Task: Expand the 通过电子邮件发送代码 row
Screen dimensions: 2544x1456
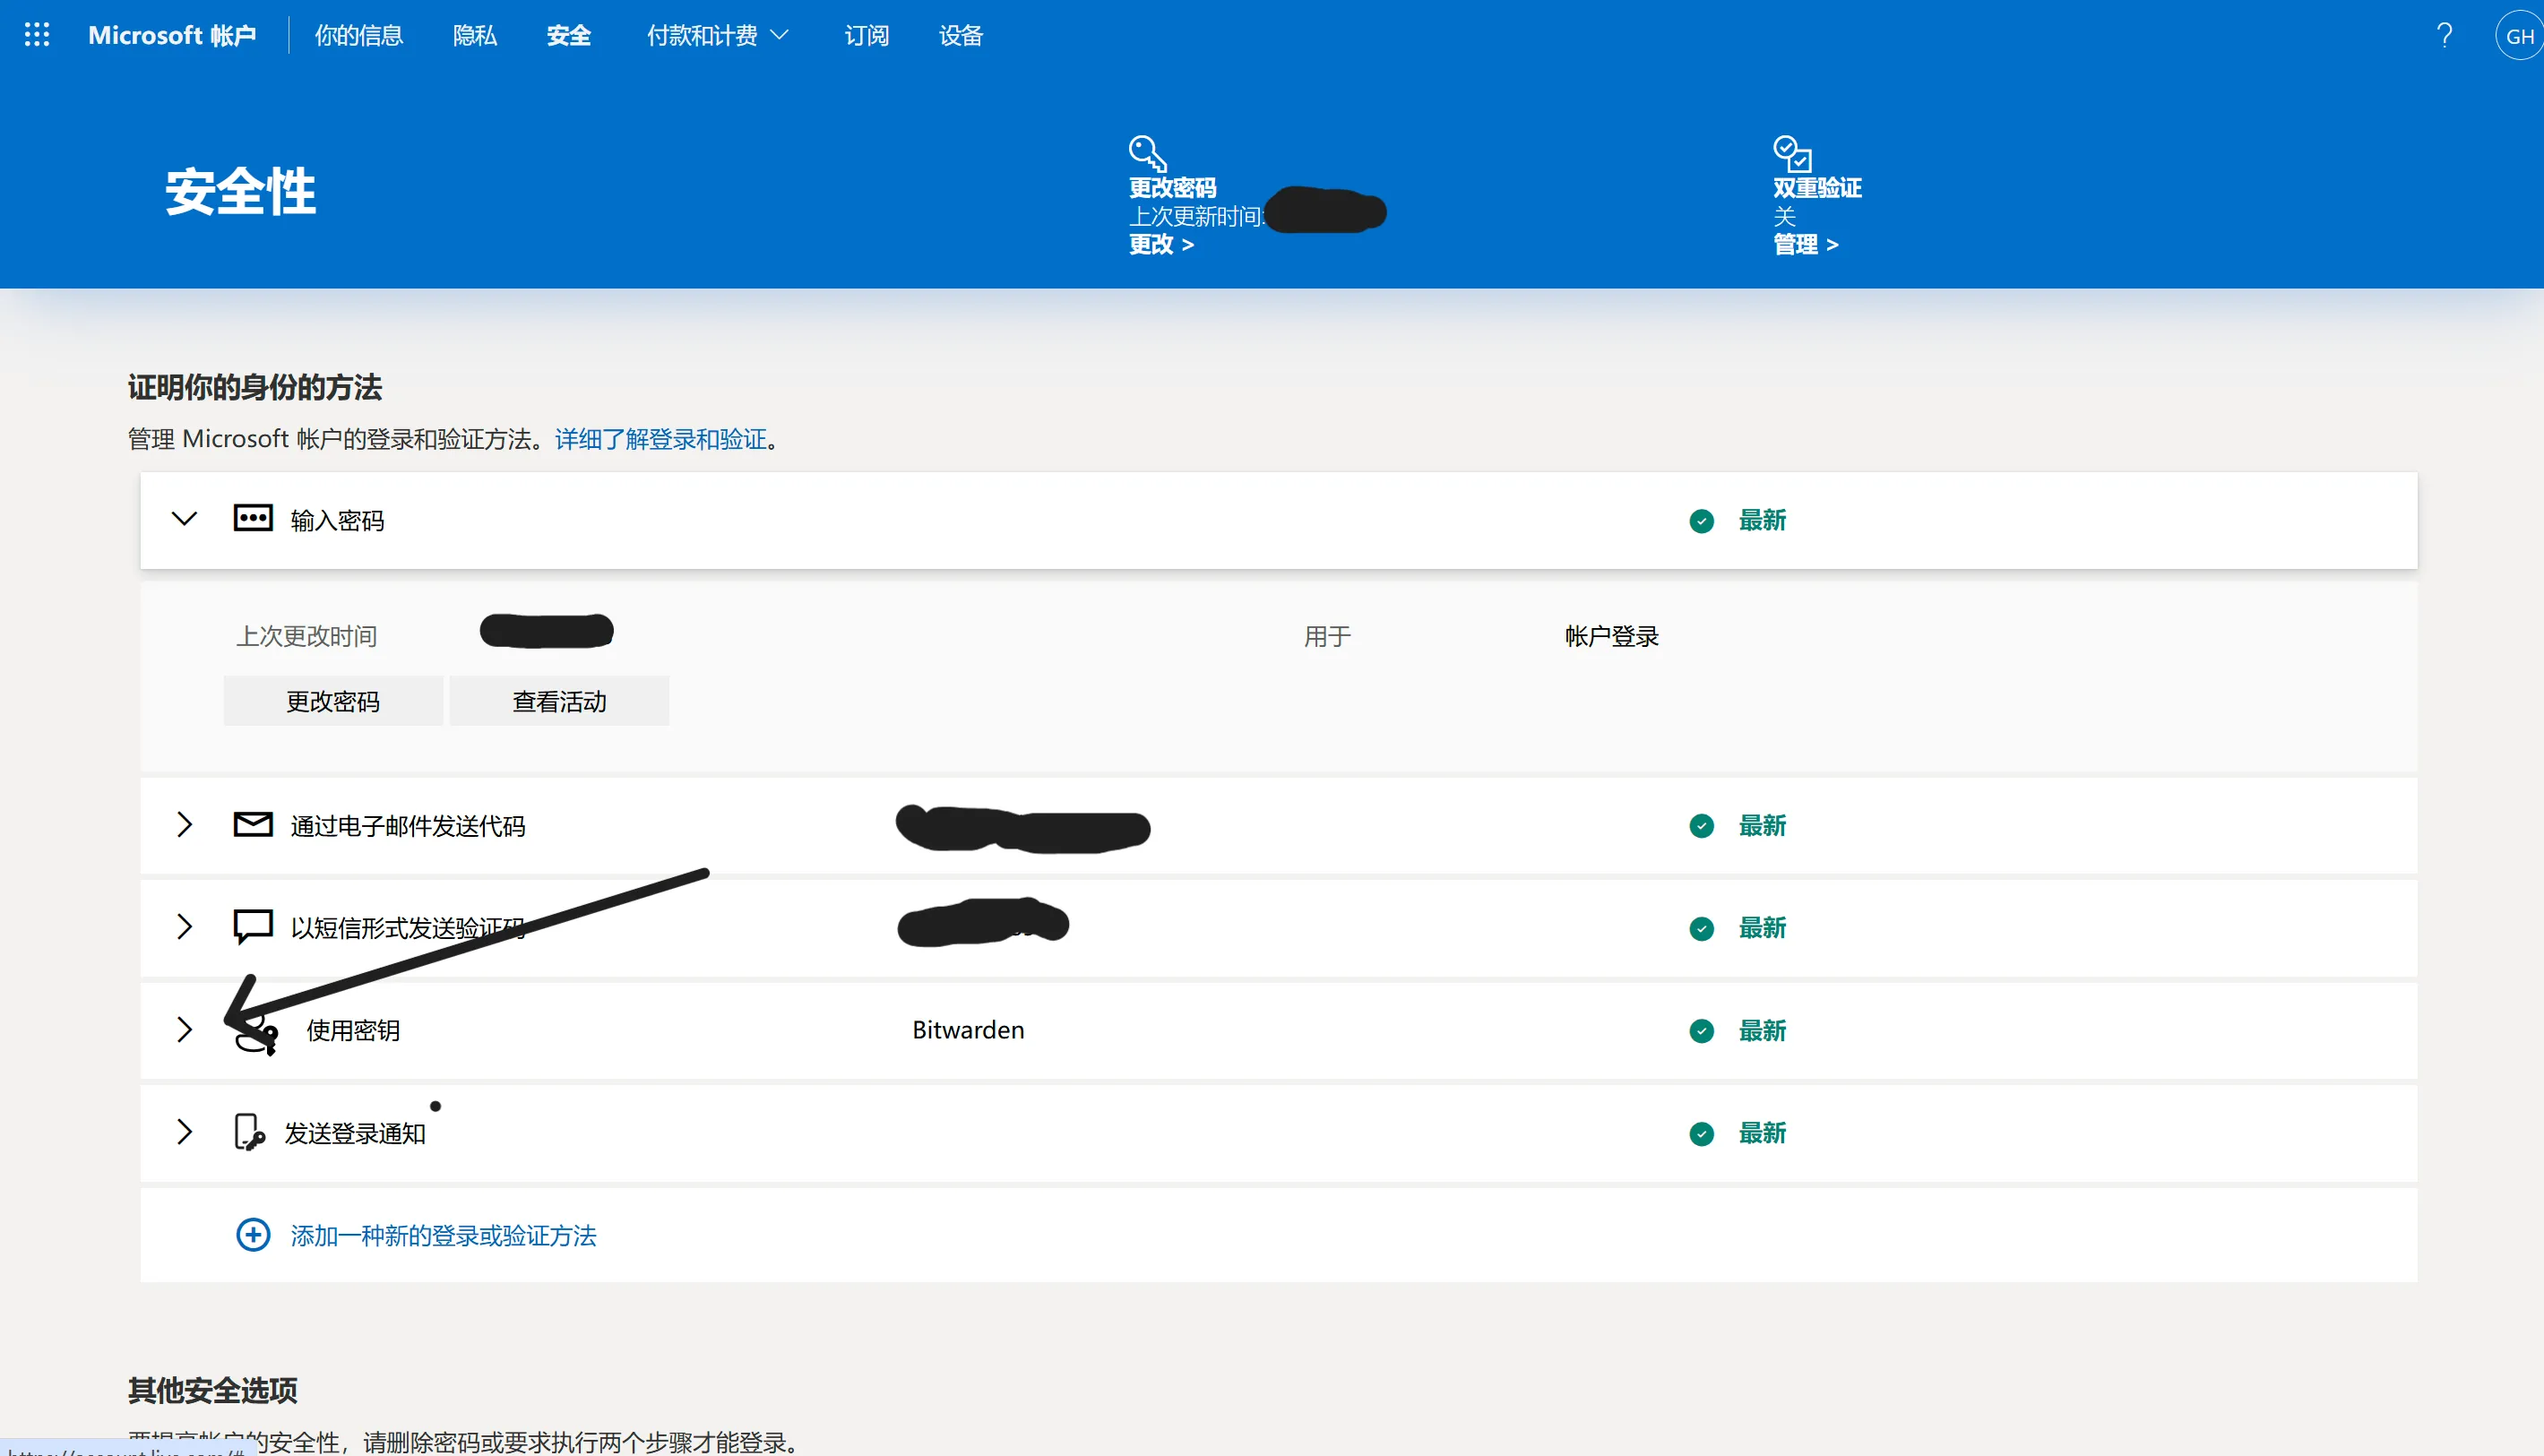Action: coord(184,825)
